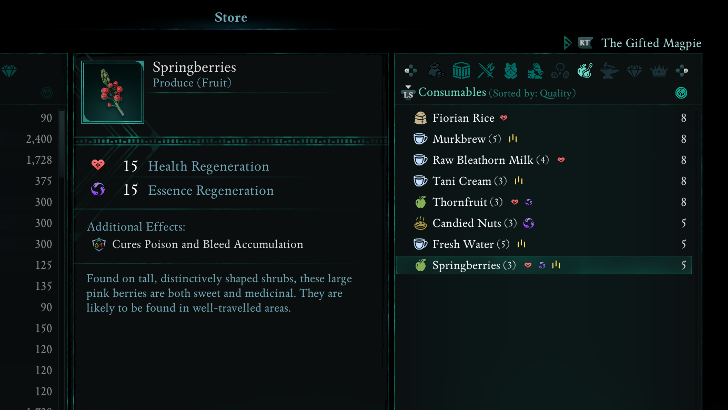Image resolution: width=728 pixels, height=410 pixels.
Task: Select the armor chestplate category icon
Action: (510, 71)
